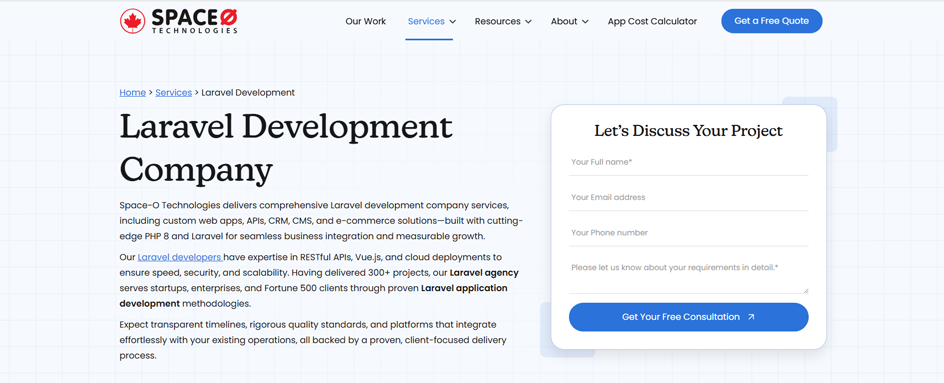
Task: Open the Laravel developers link
Action: tap(181, 257)
